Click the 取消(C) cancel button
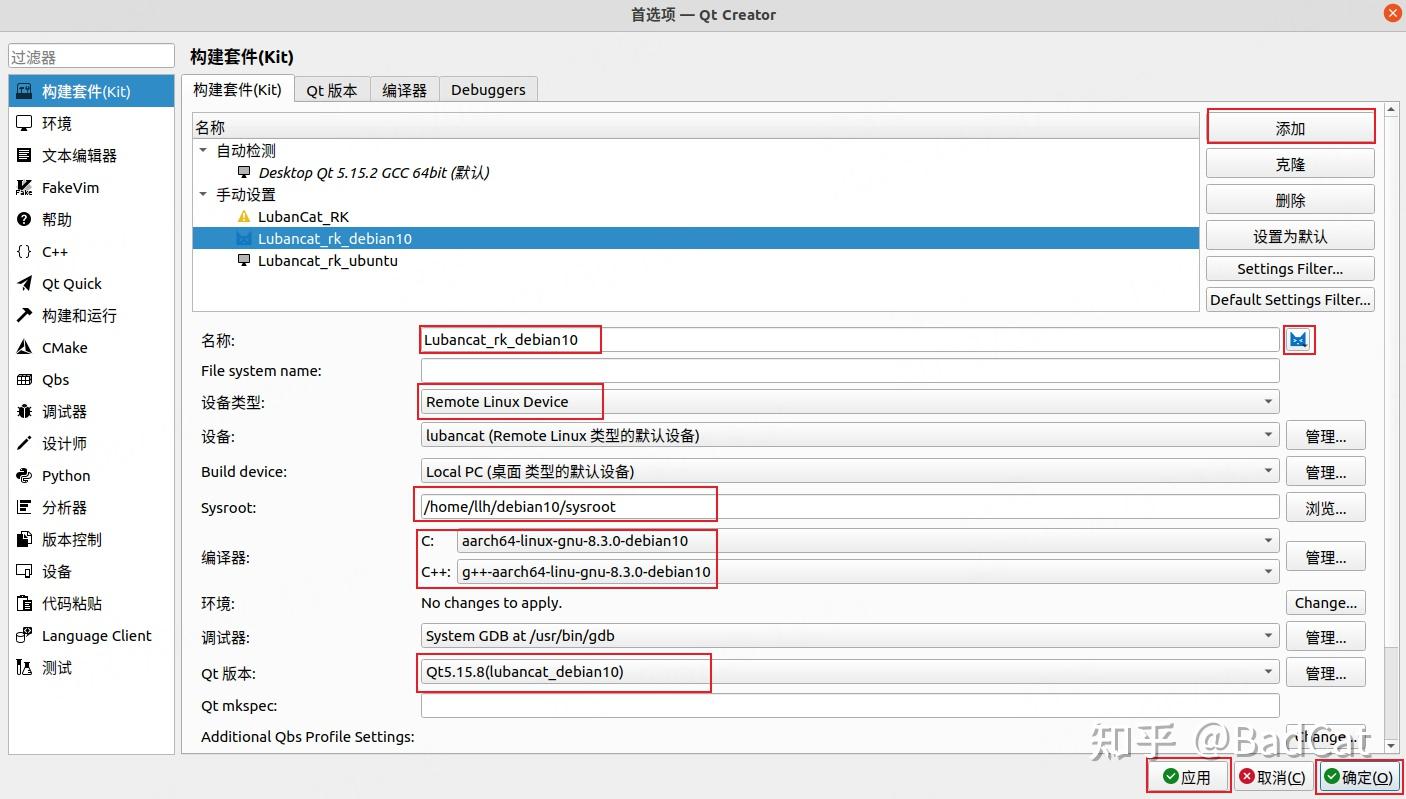Screen dimensions: 1406x799 (x=1273, y=777)
